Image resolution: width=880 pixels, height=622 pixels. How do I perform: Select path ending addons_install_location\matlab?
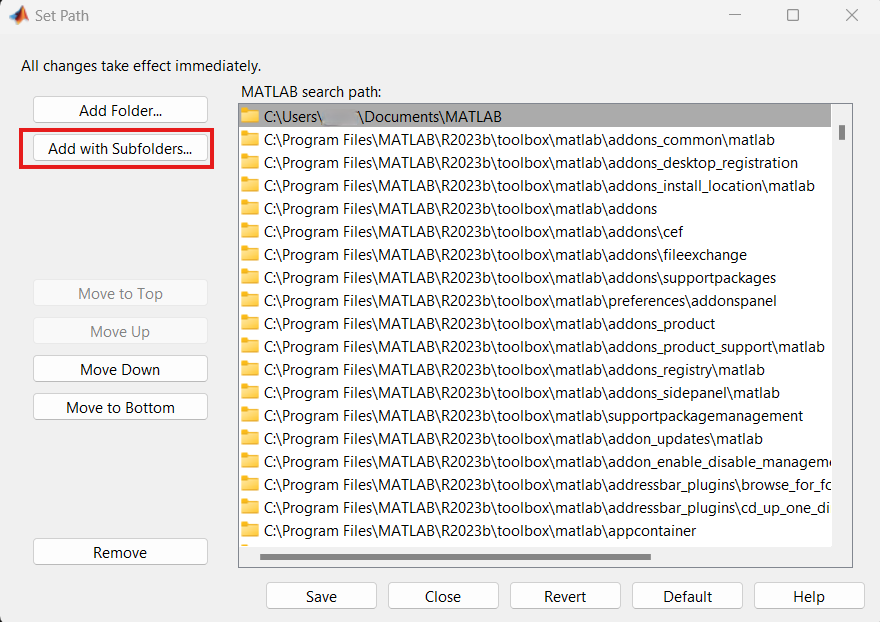535,185
